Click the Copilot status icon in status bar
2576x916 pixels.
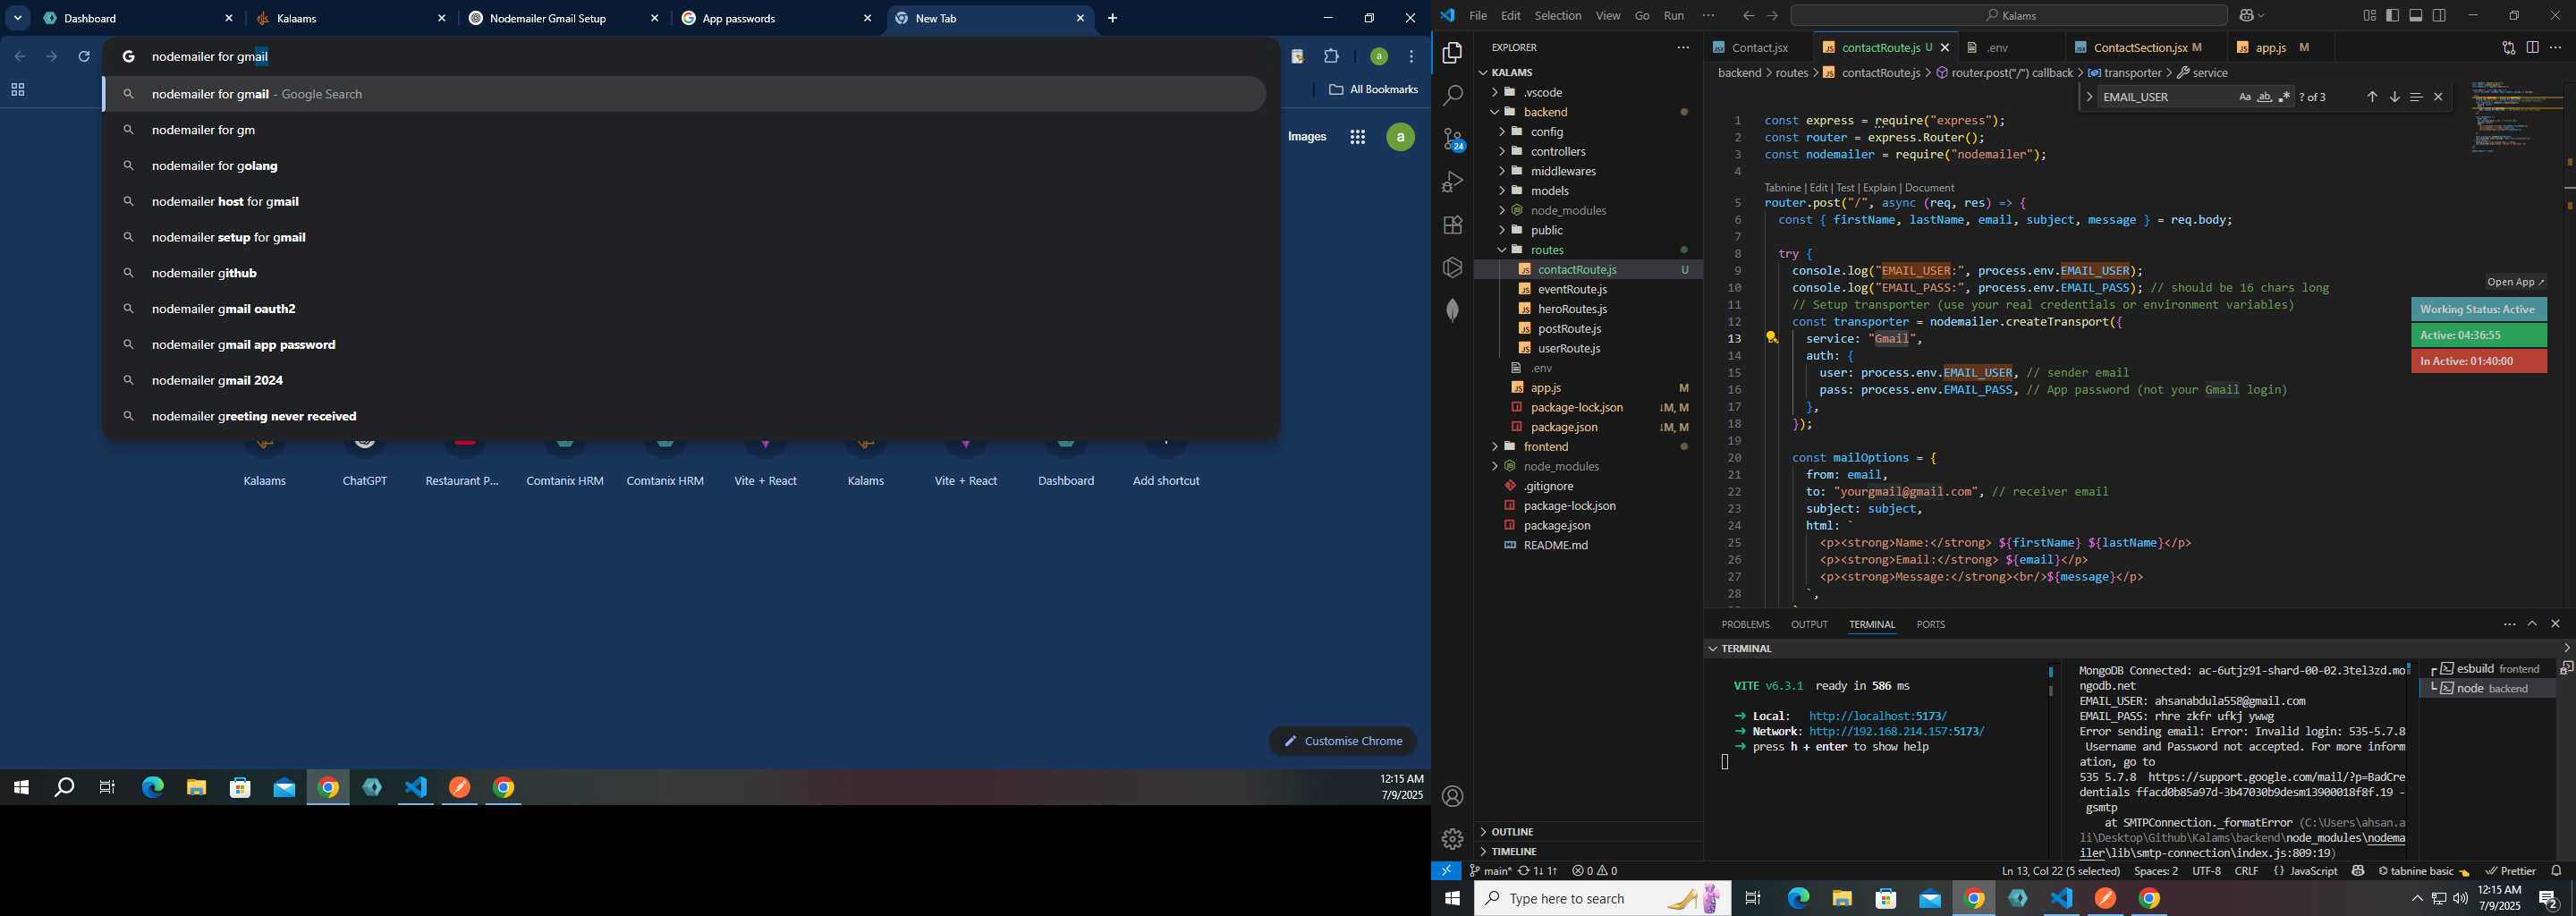[2358, 871]
